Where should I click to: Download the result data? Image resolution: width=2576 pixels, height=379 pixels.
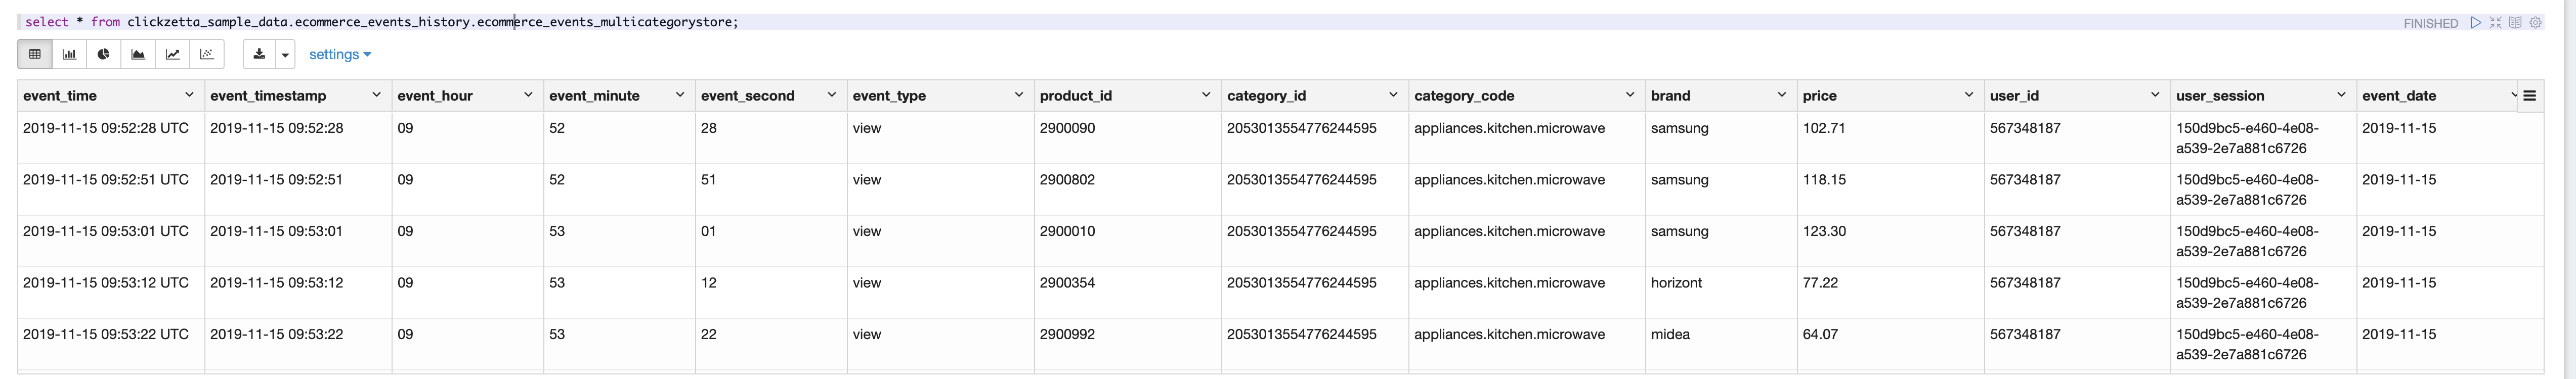(x=259, y=54)
